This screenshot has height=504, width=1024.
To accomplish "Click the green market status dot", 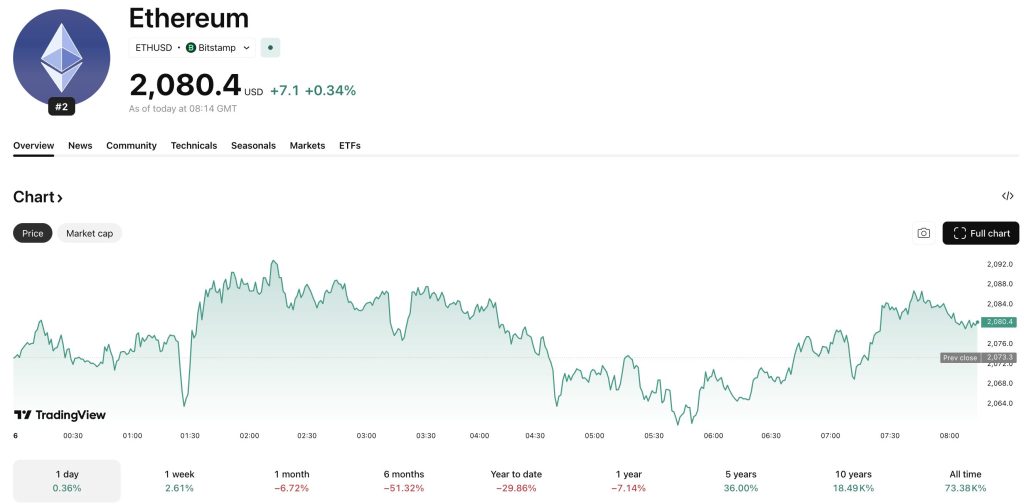I will point(271,47).
